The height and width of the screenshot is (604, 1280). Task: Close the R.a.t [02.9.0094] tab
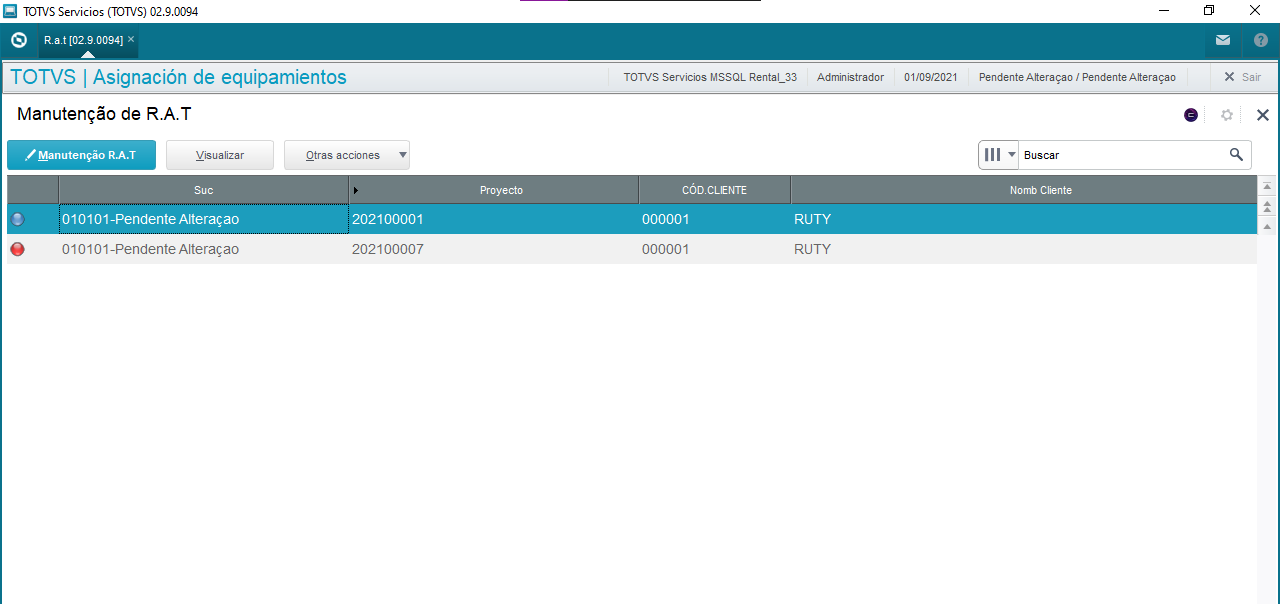point(131,39)
